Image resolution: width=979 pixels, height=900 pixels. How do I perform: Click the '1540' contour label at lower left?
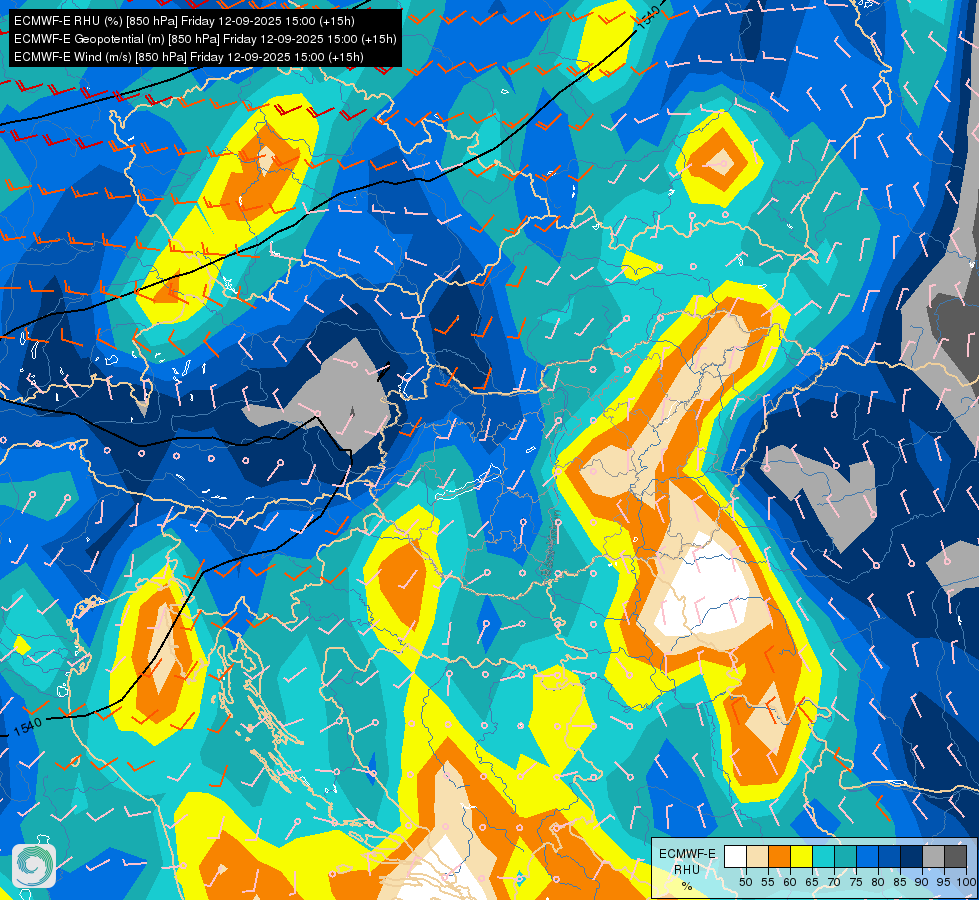[27, 726]
